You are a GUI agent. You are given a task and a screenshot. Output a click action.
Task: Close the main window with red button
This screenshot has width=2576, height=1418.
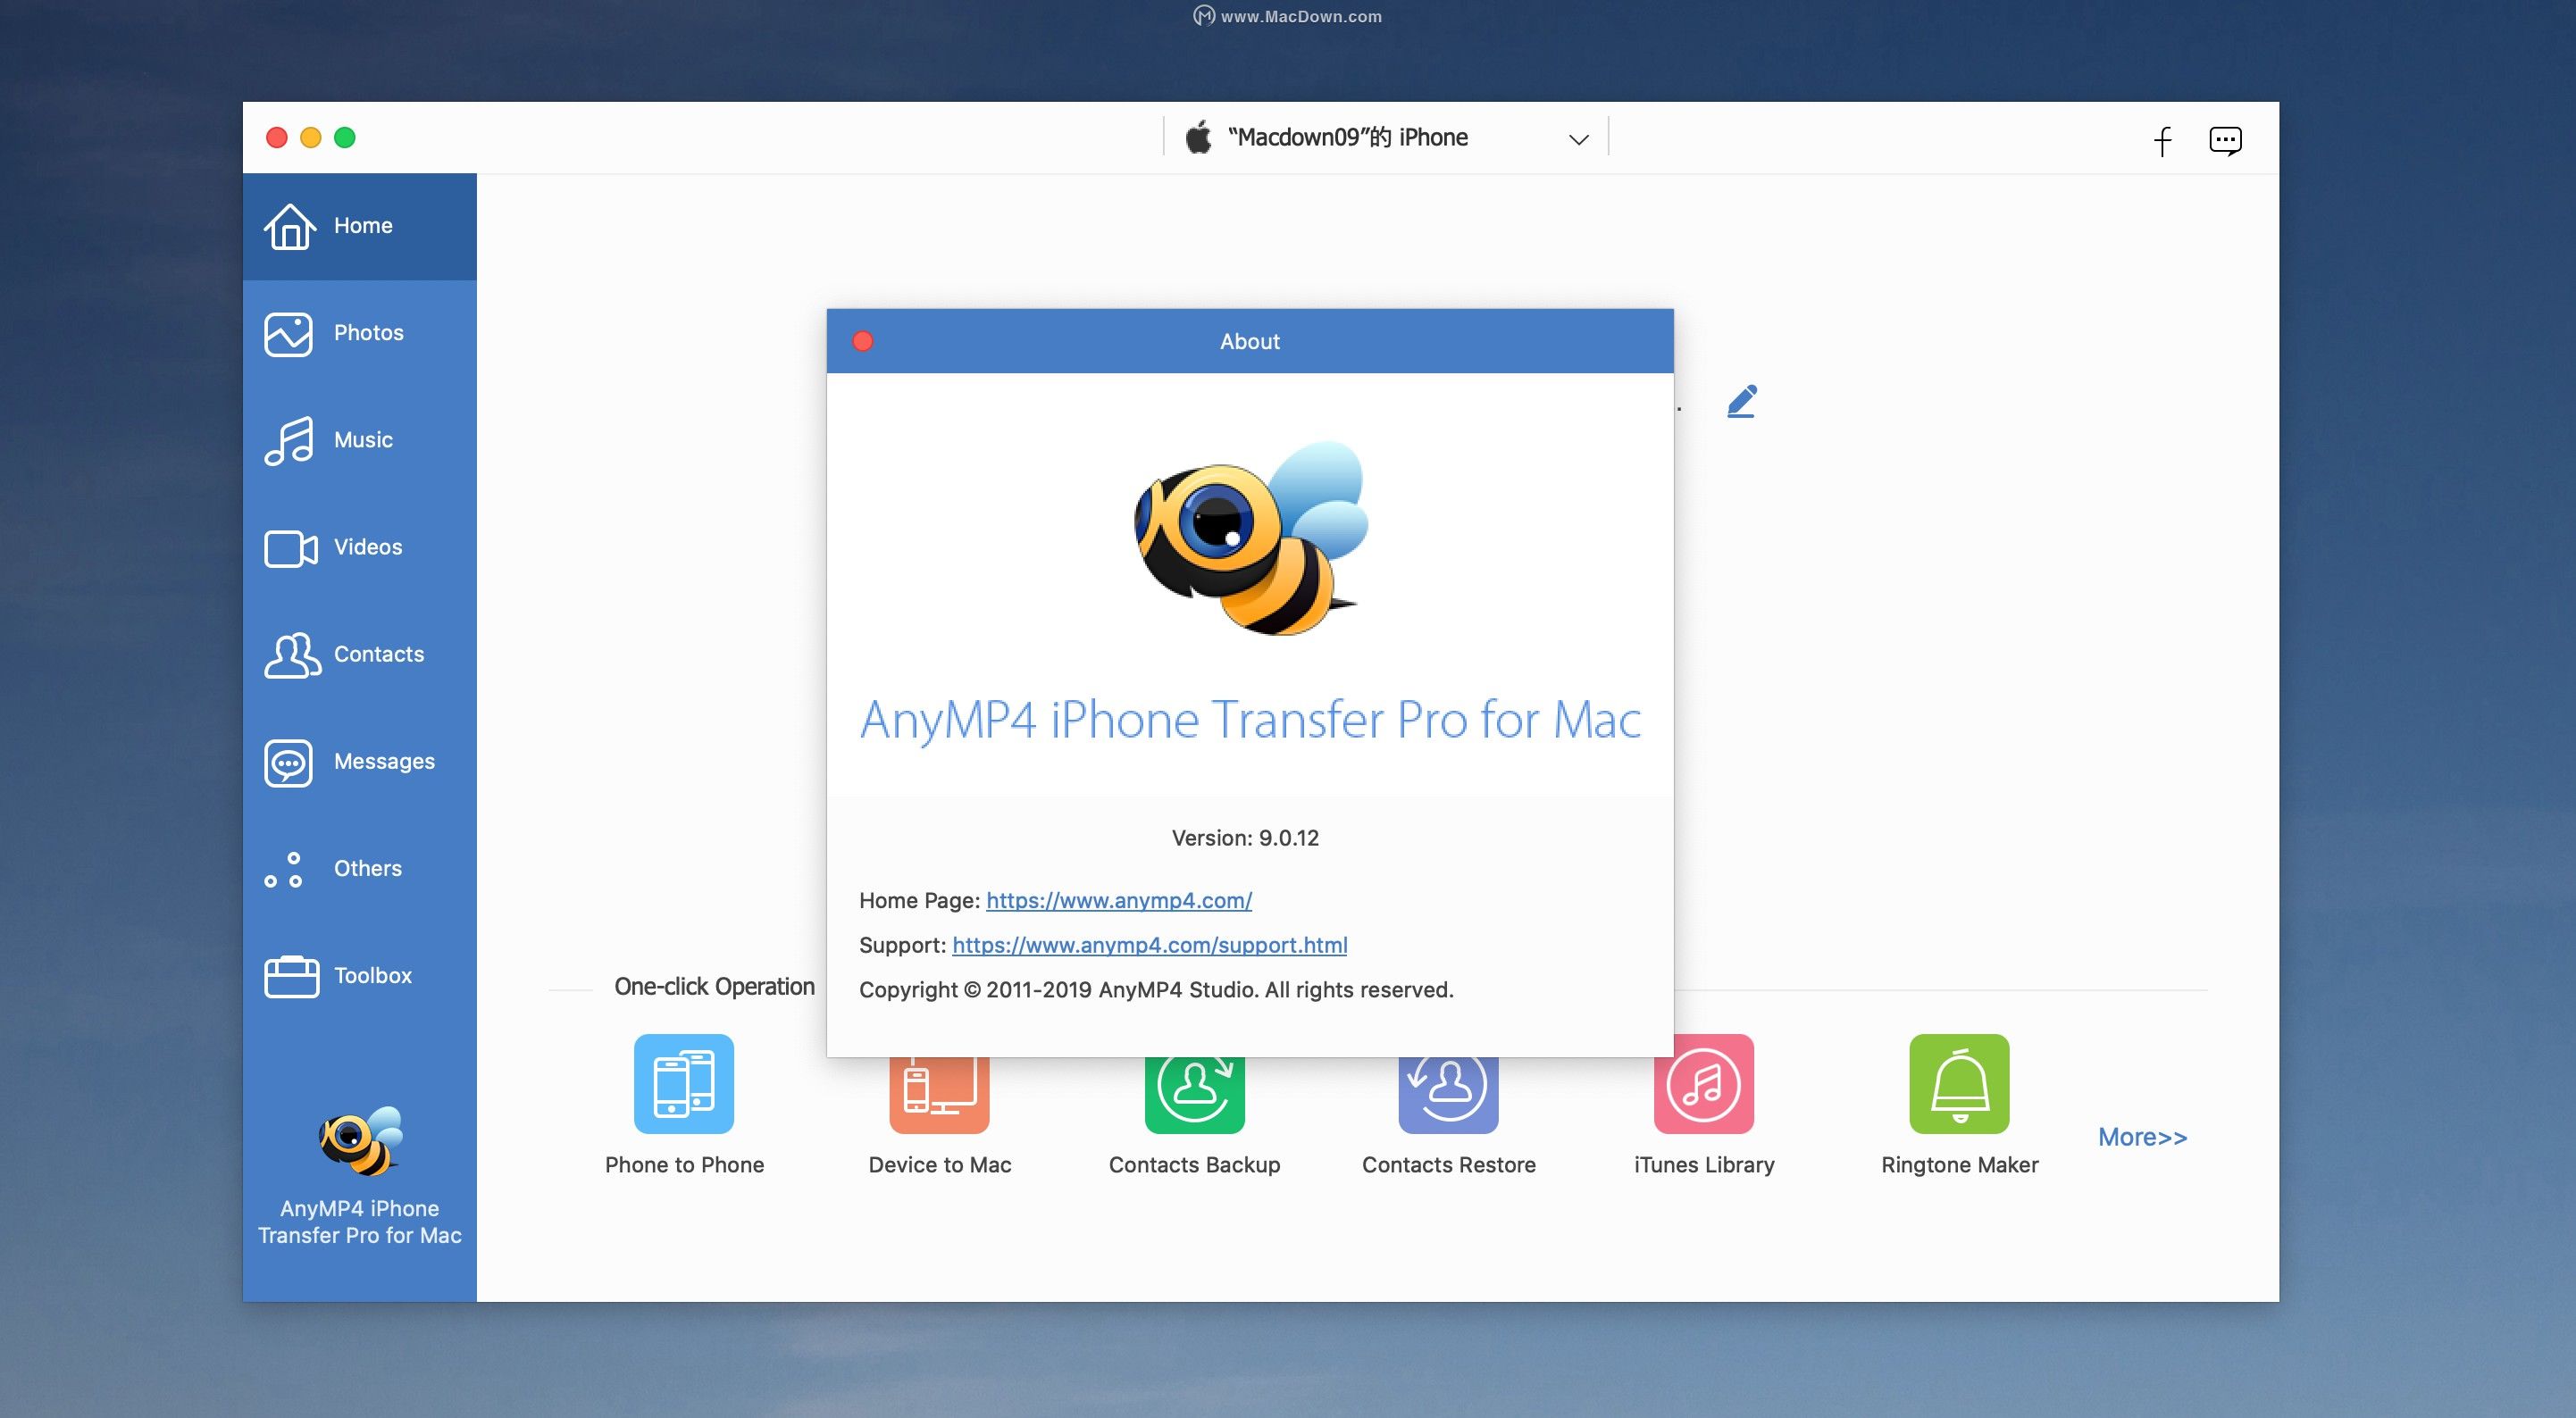pyautogui.click(x=277, y=138)
